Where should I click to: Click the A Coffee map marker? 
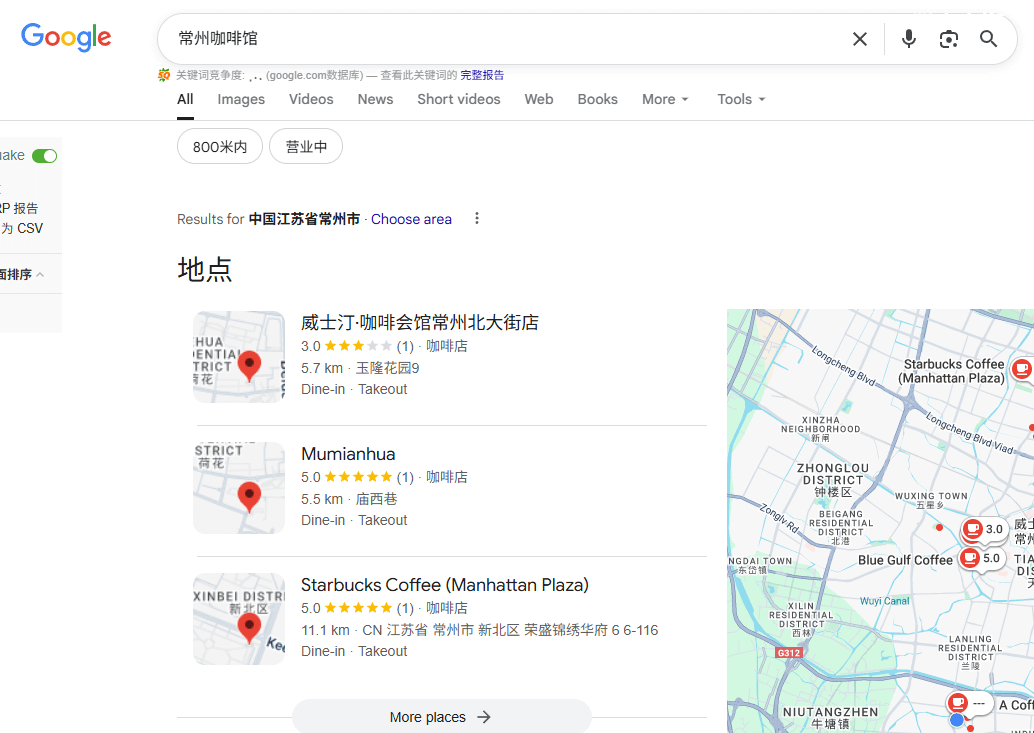tap(969, 704)
